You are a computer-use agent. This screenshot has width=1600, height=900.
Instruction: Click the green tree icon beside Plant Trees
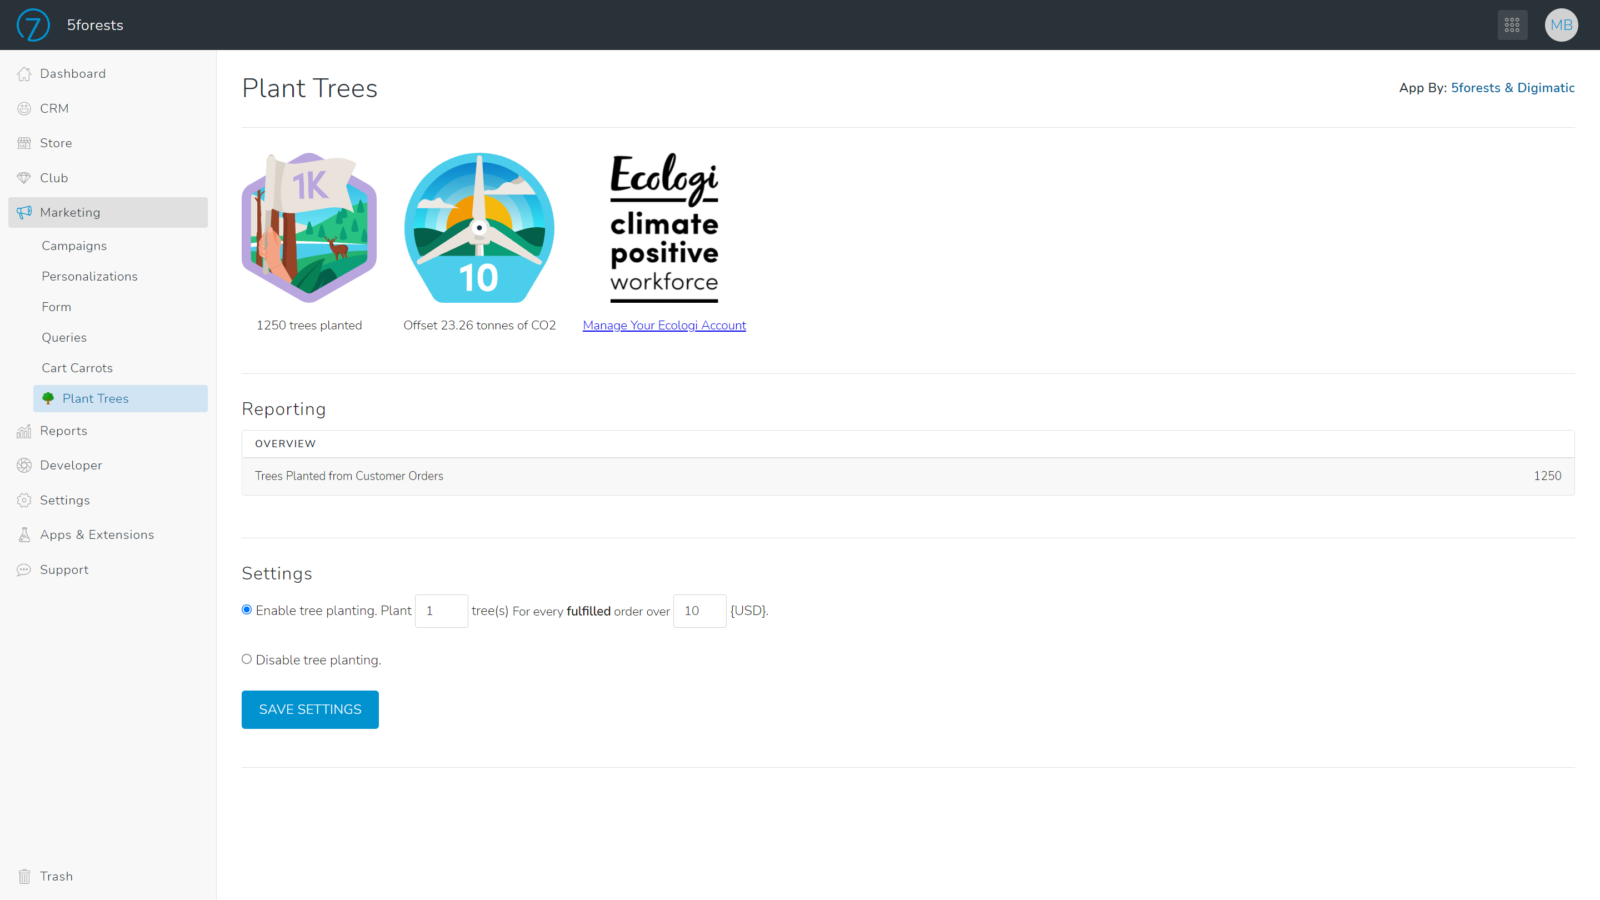[x=48, y=398]
